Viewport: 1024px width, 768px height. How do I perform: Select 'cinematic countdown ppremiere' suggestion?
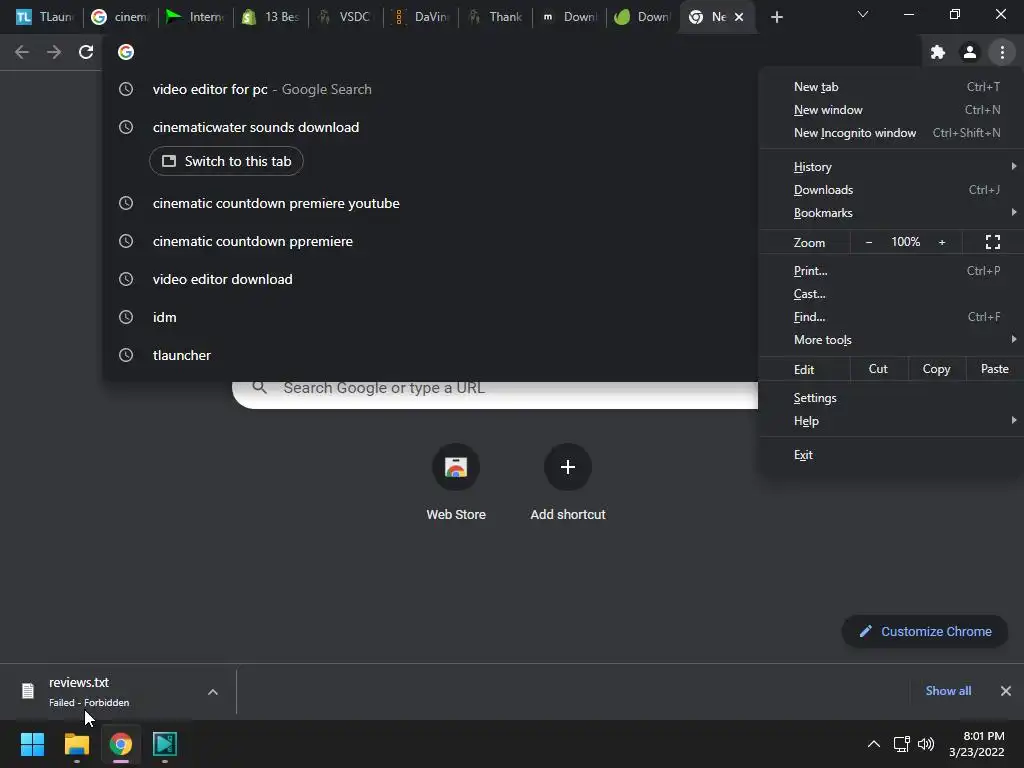[x=430, y=241]
